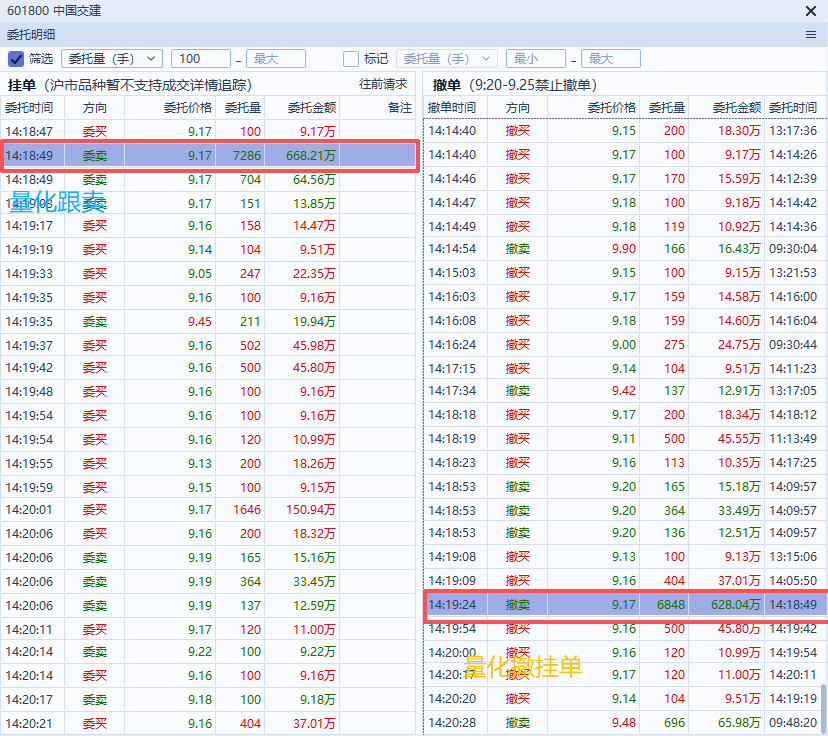Image resolution: width=828 pixels, height=736 pixels.
Task: Select the 14:18:49 委卖 7286 row
Action: [209, 156]
